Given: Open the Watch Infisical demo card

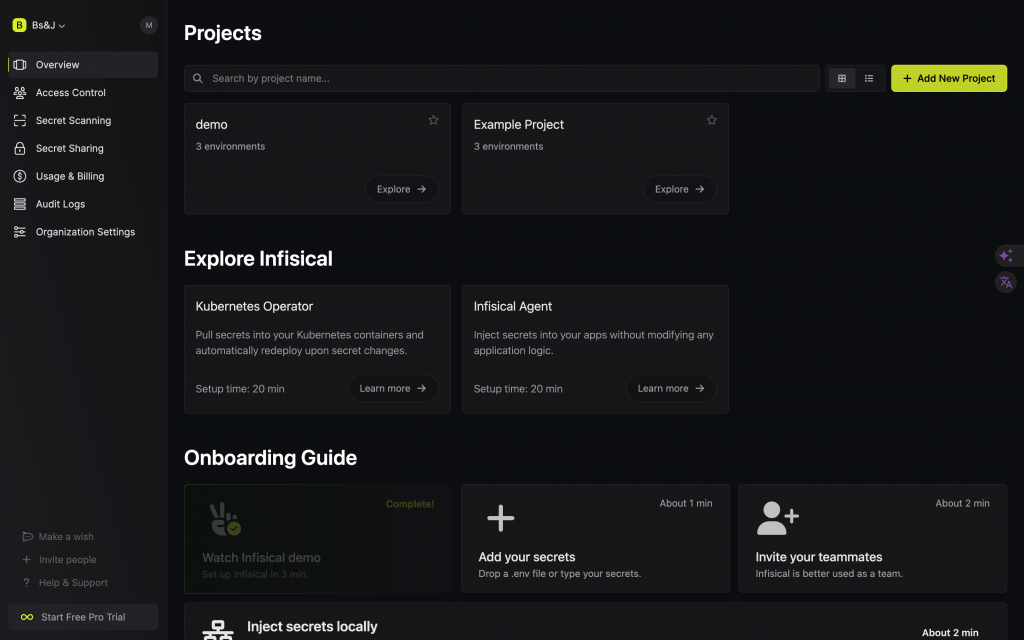Looking at the screenshot, I should click(317, 539).
